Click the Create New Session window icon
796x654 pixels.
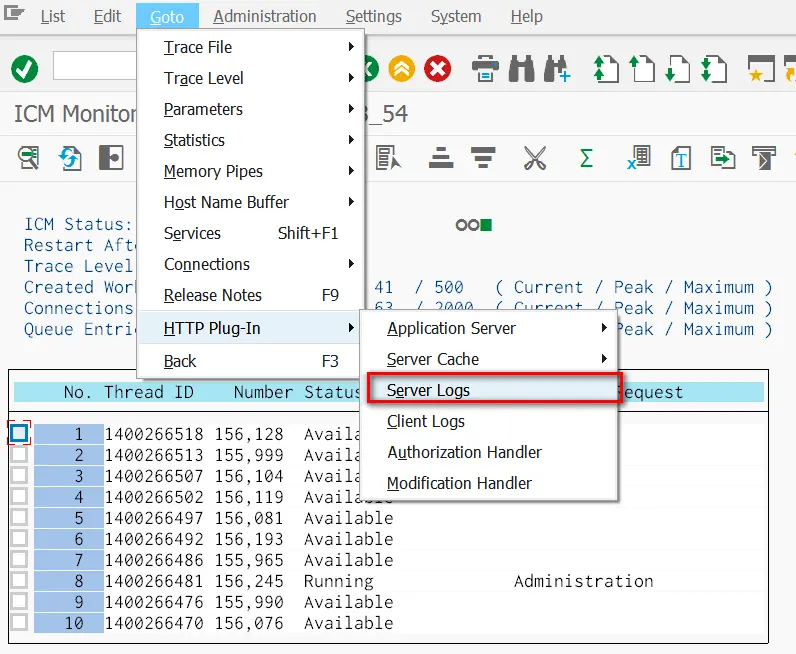coord(761,69)
